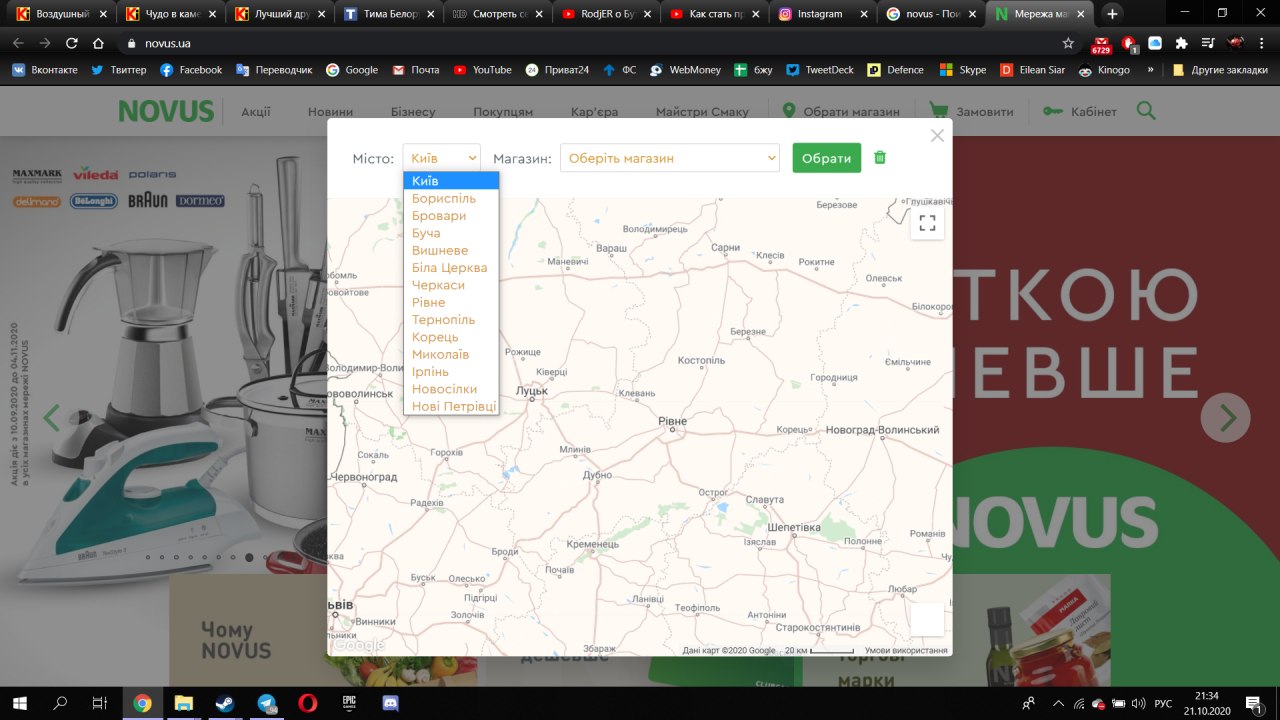Choose Нові Петрівці in the city list
Screen dimensions: 1280x720
tap(454, 406)
